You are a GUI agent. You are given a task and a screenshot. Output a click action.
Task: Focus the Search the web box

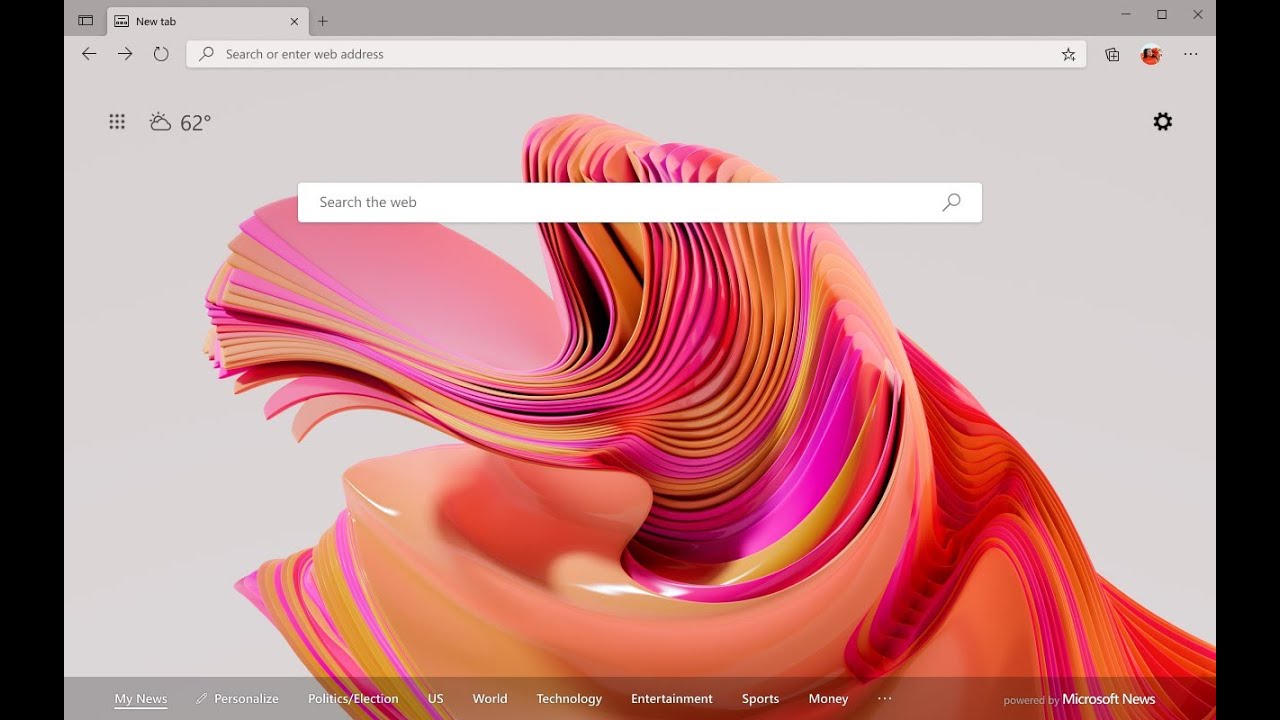[x=620, y=202]
